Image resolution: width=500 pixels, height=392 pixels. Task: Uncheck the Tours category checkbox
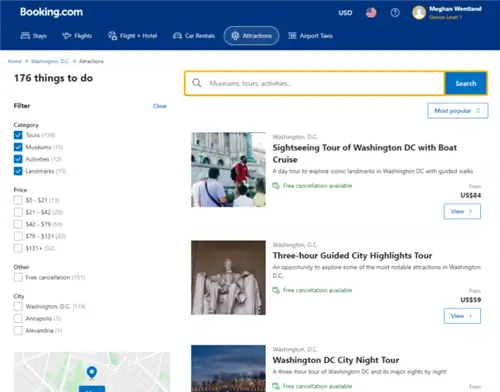point(18,135)
